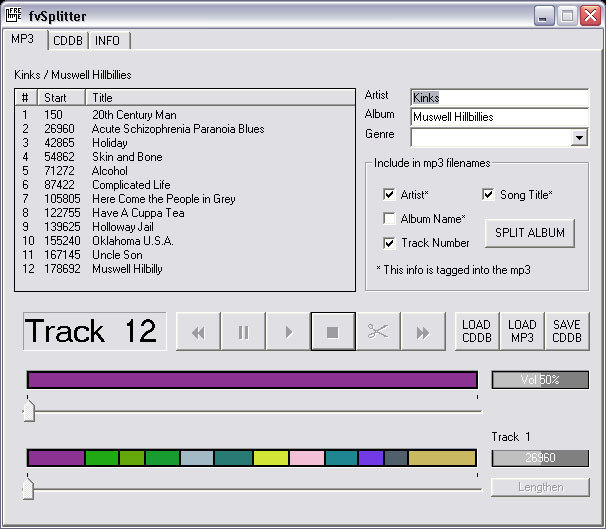Click start value 105805 in track list

tap(62, 199)
